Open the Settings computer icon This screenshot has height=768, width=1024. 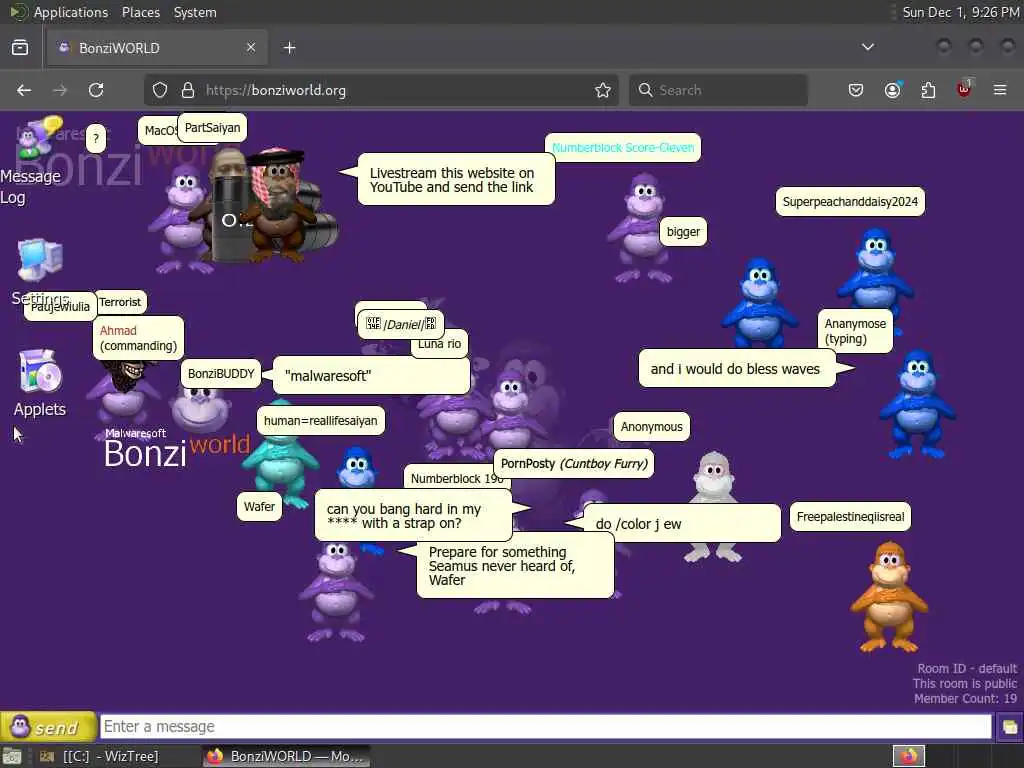[x=40, y=262]
